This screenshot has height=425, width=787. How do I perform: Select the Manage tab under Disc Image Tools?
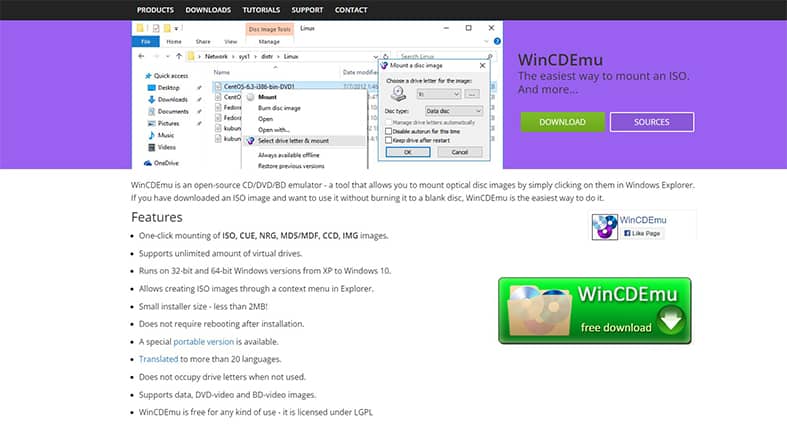point(269,42)
